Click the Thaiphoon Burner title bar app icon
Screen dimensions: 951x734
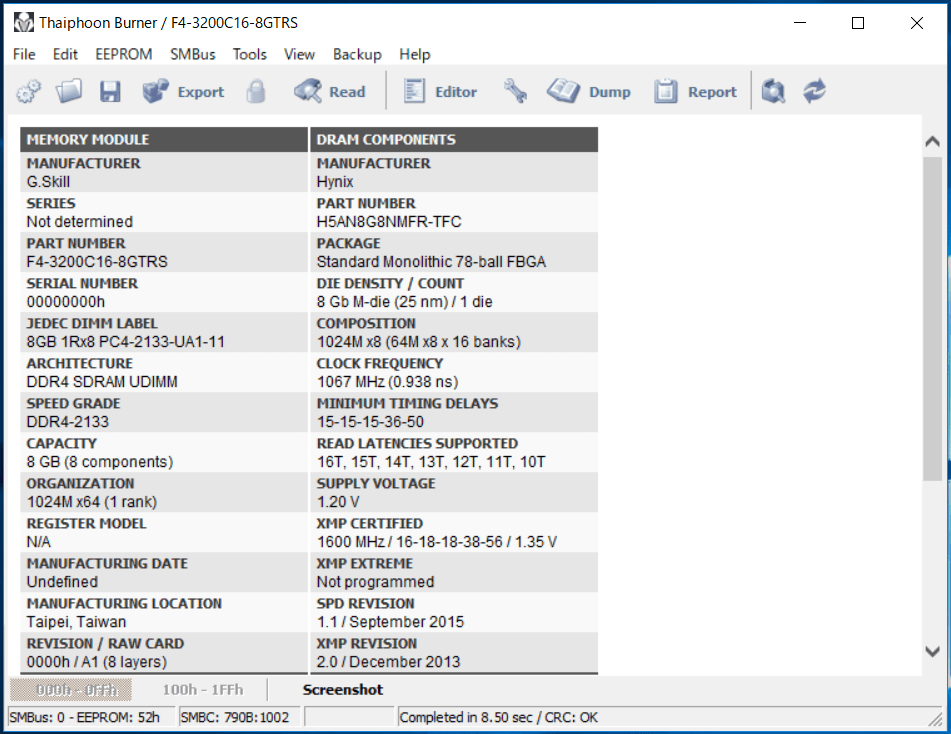pyautogui.click(x=24, y=22)
